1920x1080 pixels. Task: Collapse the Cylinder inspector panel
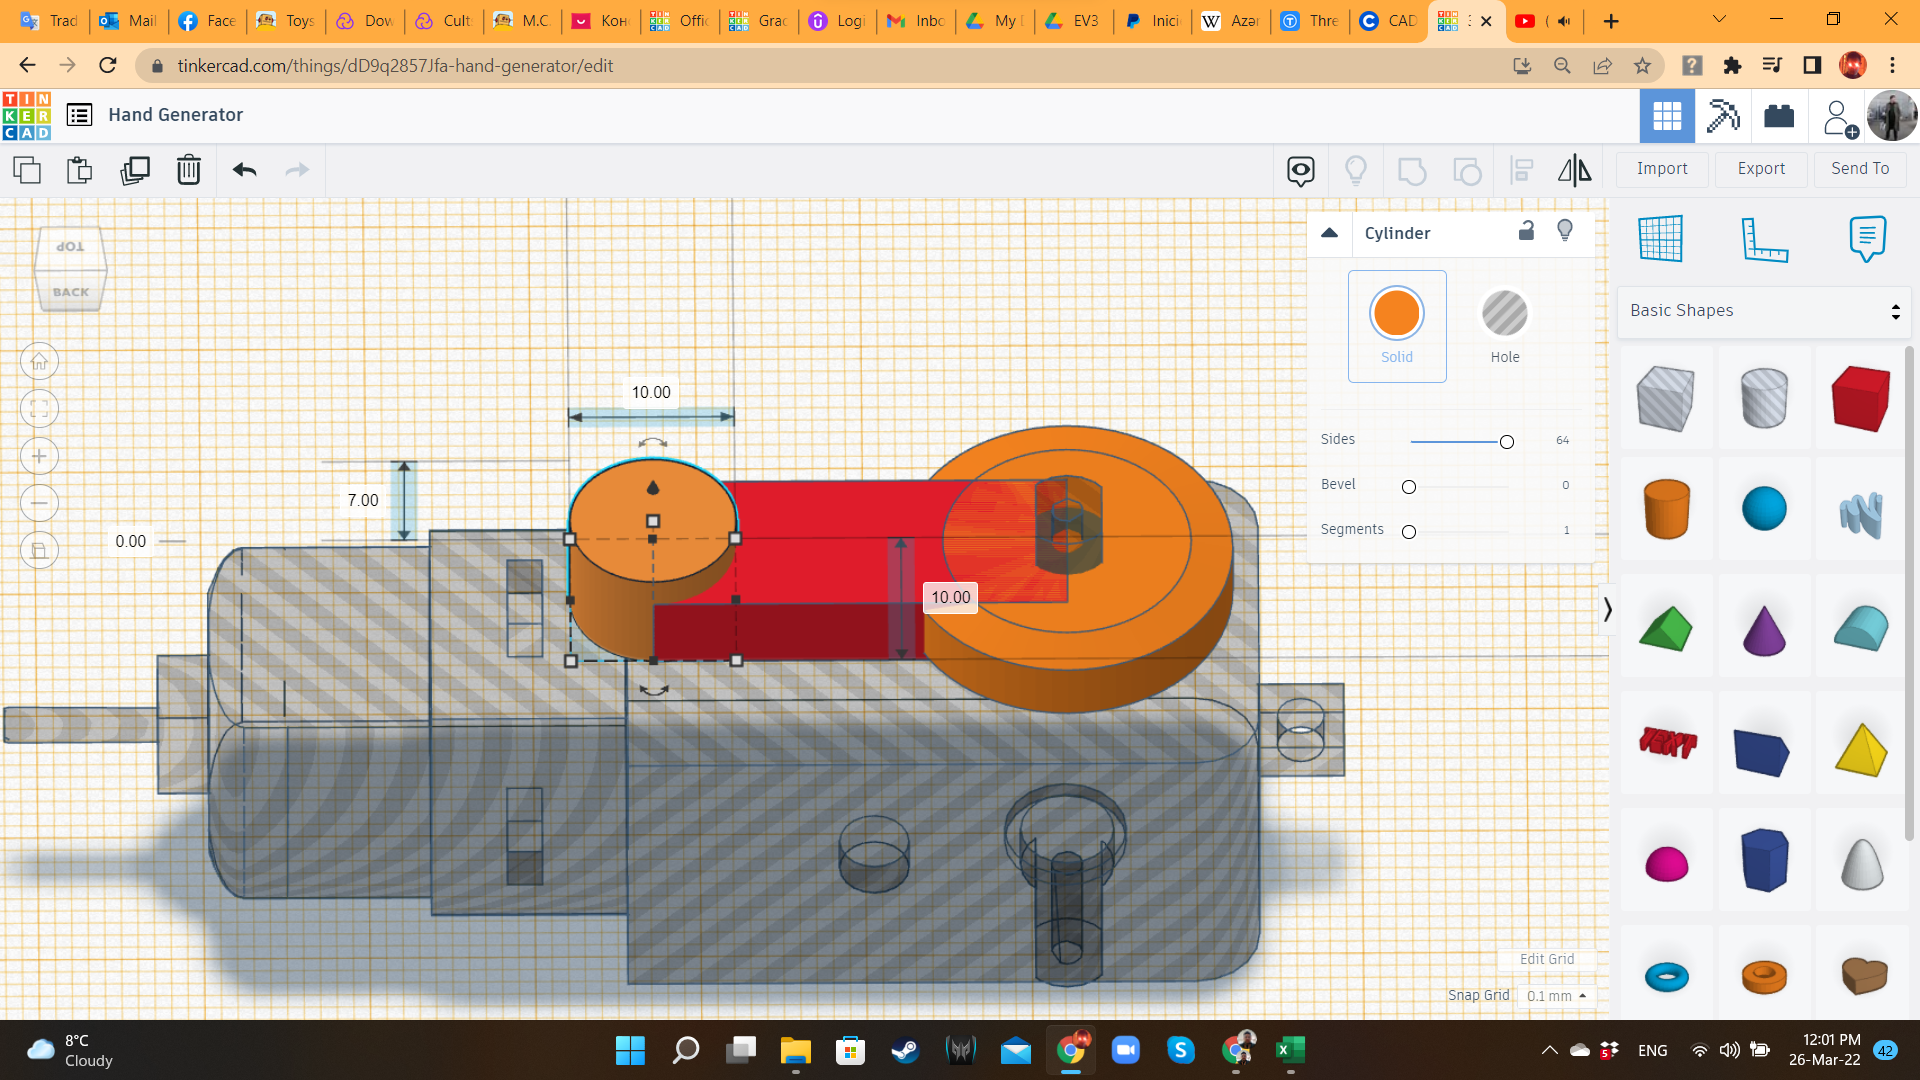click(x=1329, y=233)
